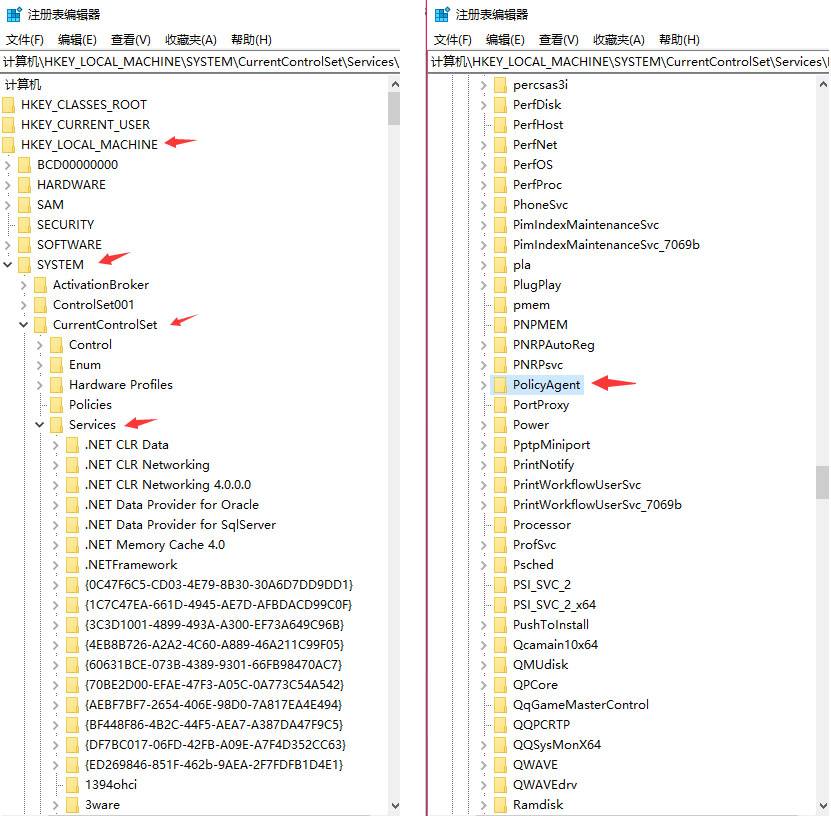
Task: Click the down arrow on the left scrollbar
Action: coord(396,805)
